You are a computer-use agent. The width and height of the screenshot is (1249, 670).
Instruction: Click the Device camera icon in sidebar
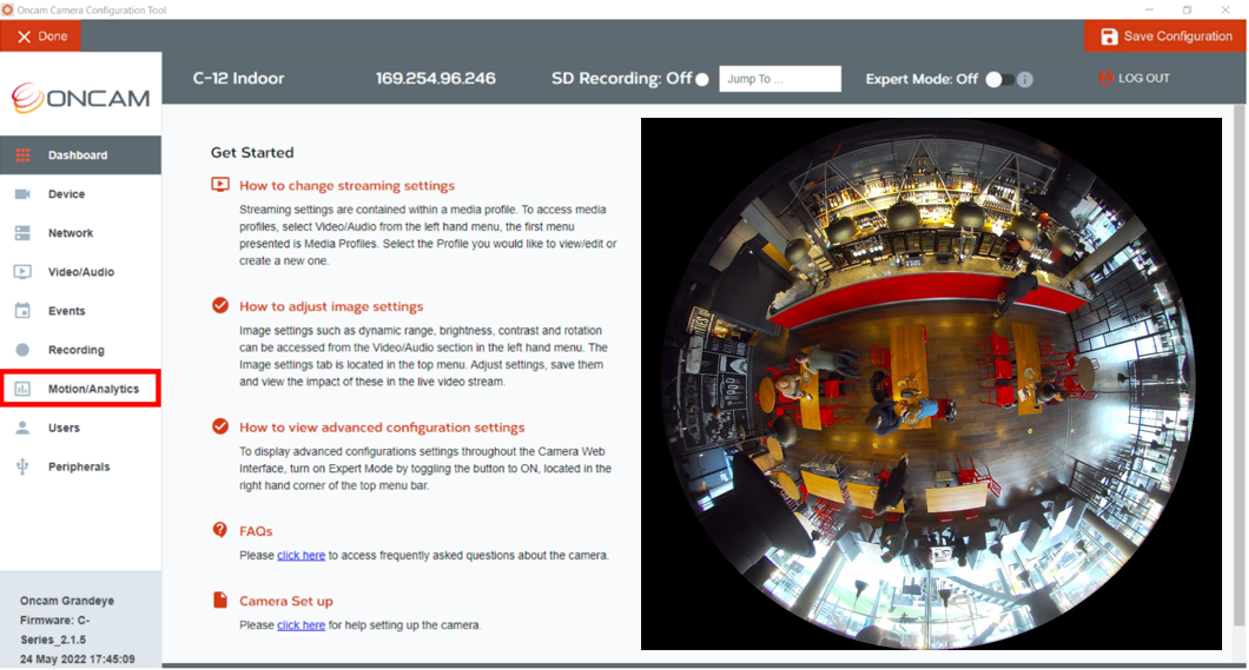[x=23, y=194]
